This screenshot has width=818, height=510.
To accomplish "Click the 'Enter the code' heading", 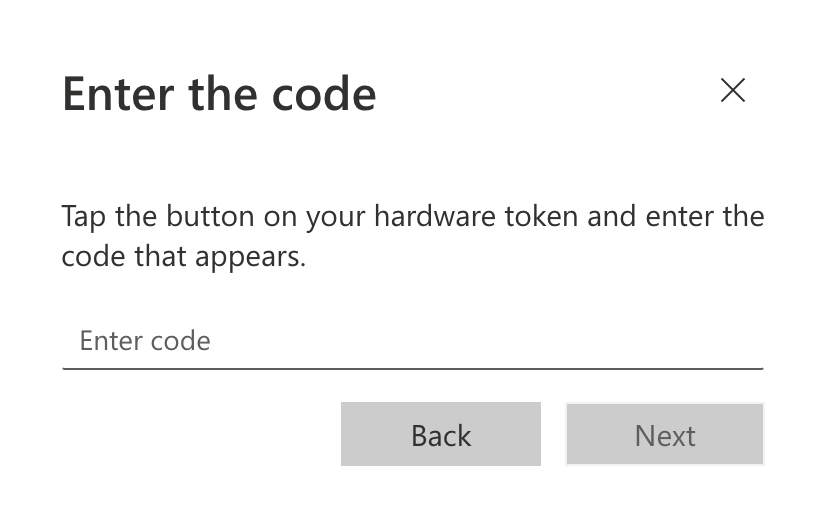I will coord(219,94).
